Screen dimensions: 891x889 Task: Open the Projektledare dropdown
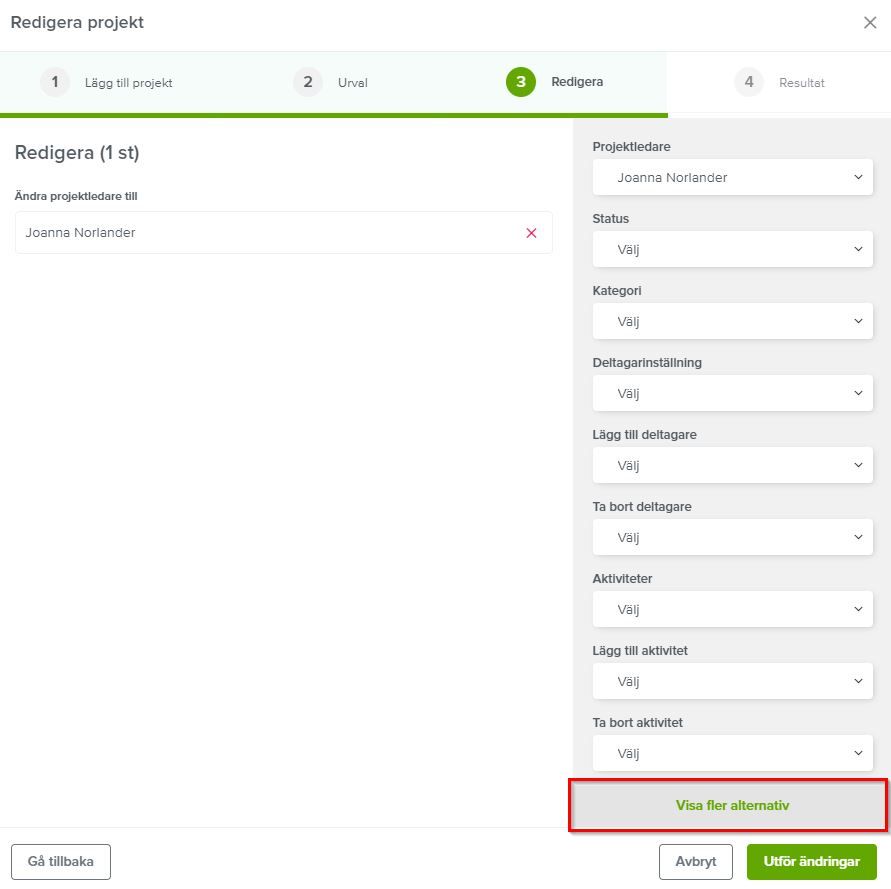pyautogui.click(x=732, y=177)
